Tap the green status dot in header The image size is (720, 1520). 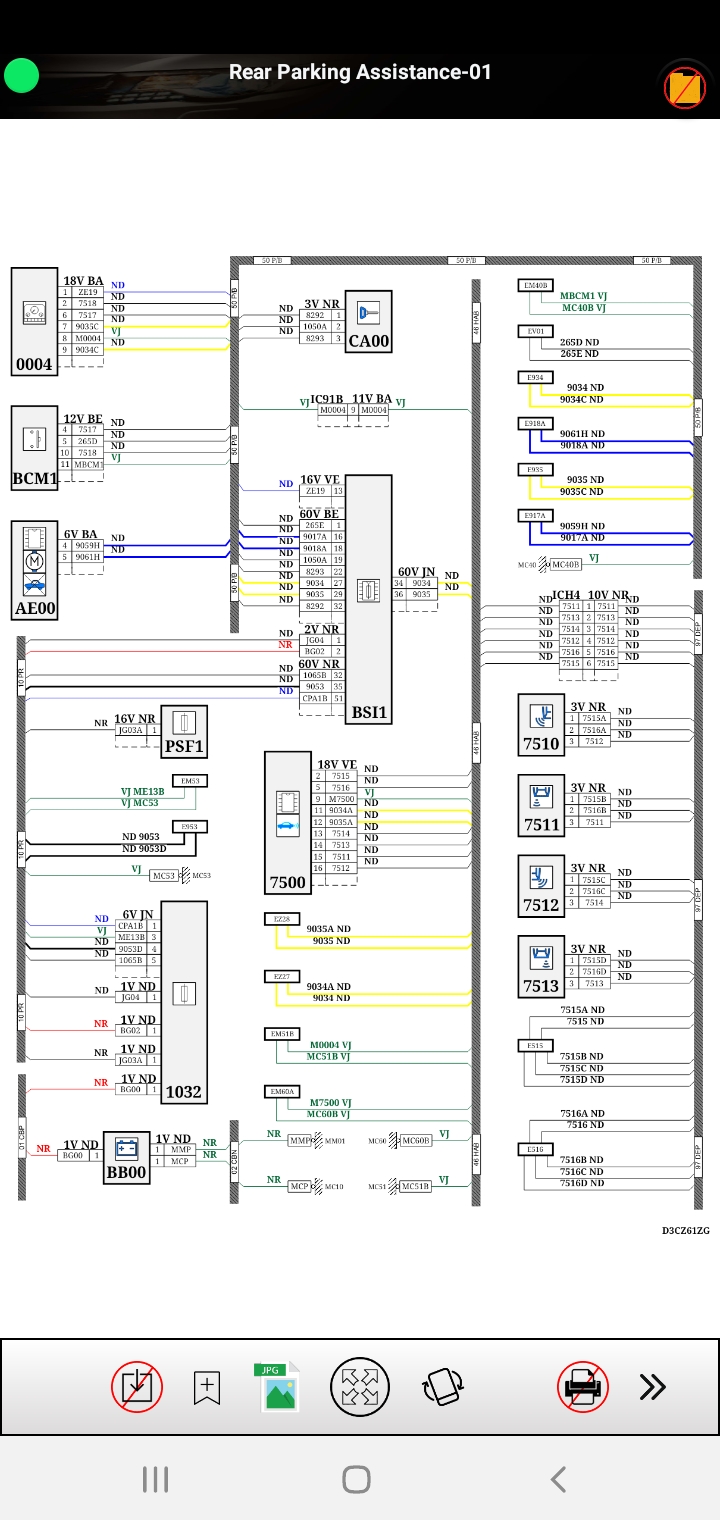[x=21, y=75]
